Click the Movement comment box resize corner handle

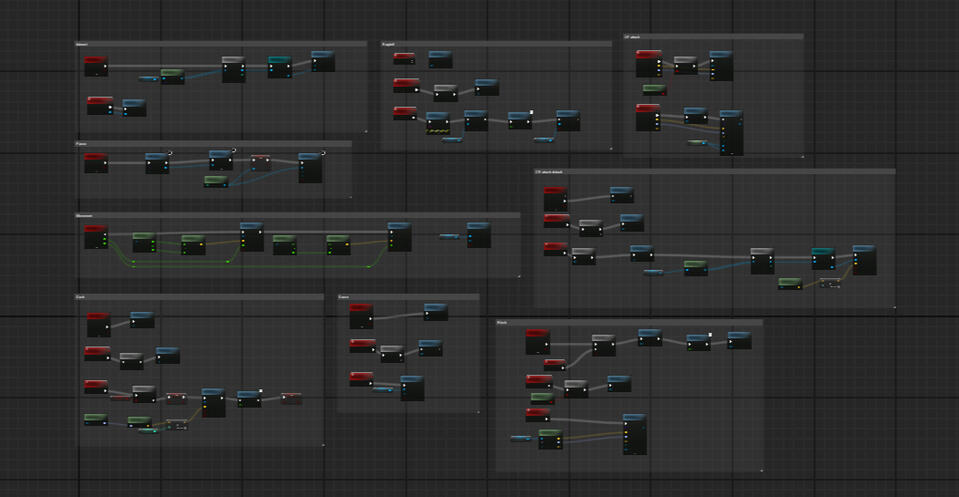click(518, 276)
